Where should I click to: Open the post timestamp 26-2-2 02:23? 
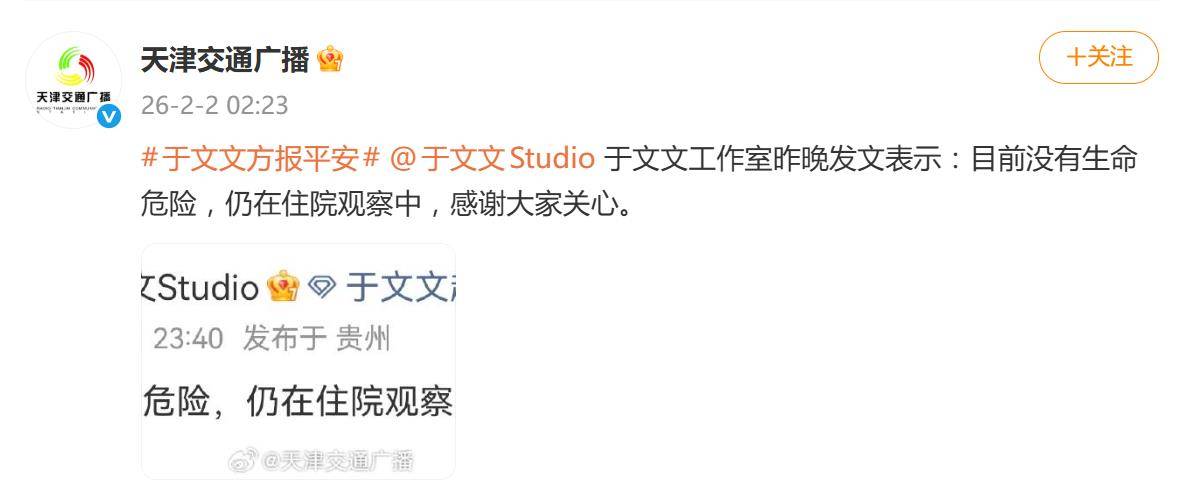click(x=214, y=105)
